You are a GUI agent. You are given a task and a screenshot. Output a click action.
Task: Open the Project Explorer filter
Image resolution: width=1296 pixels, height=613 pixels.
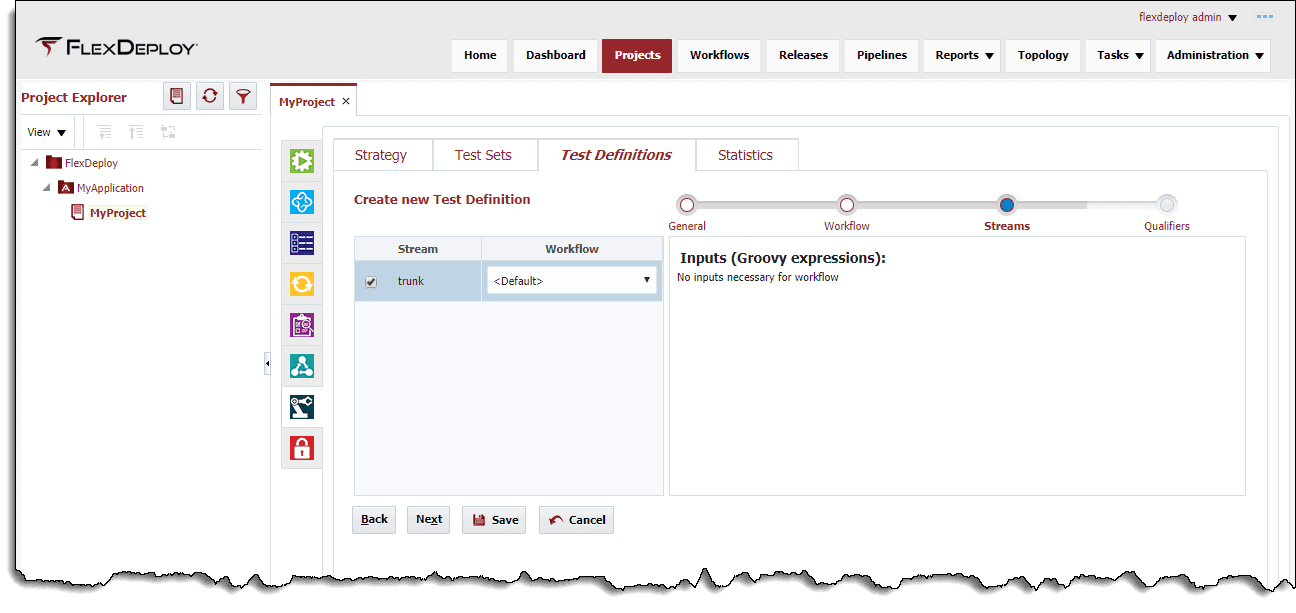coord(243,96)
